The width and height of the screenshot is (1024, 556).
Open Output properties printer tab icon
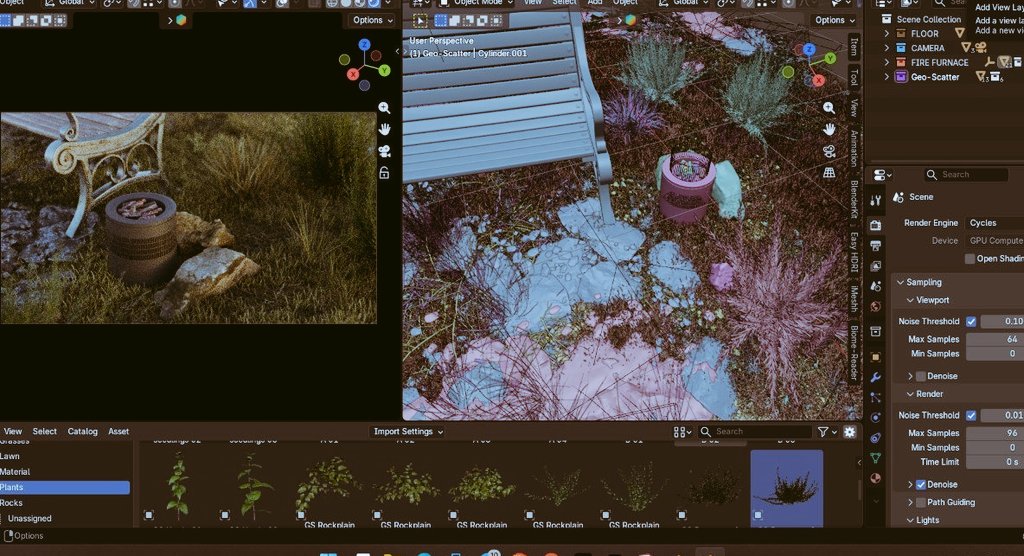[876, 246]
